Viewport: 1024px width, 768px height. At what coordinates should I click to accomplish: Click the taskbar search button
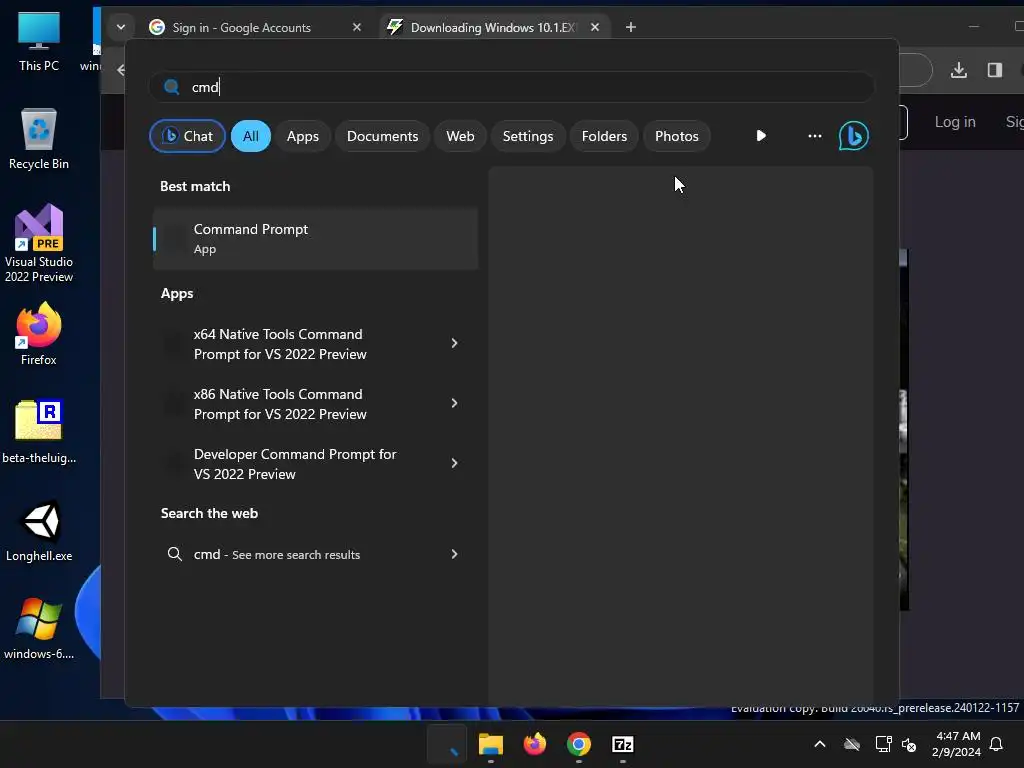pyautogui.click(x=447, y=744)
